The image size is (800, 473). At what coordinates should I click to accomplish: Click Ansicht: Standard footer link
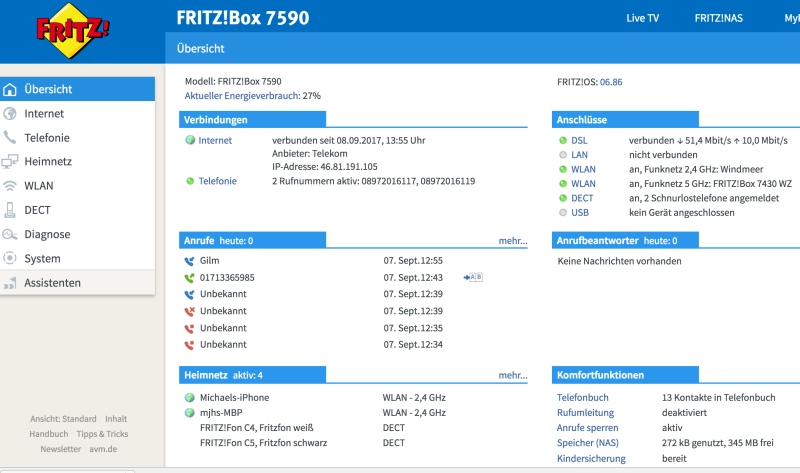click(x=63, y=419)
